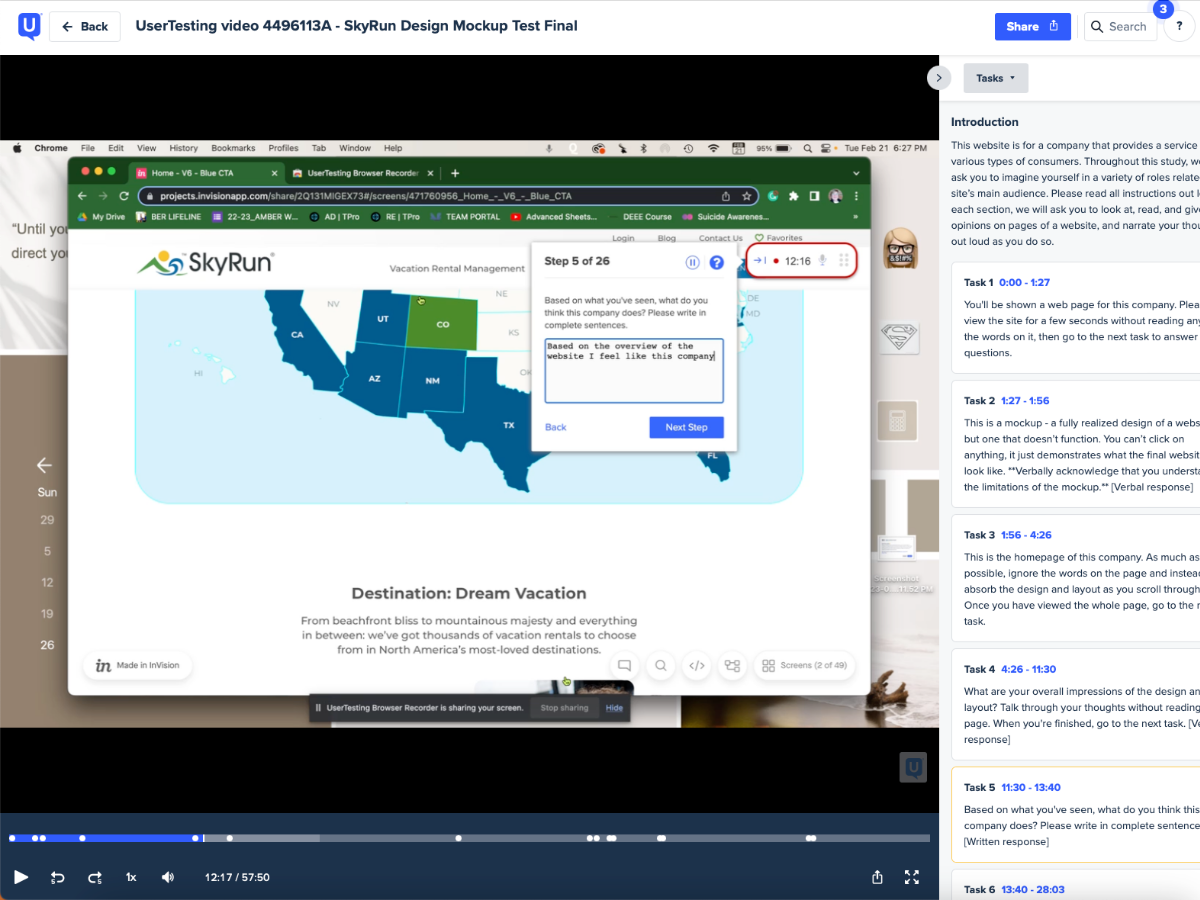The image size is (1200, 900).
Task: Click the Step 5 of 26 pause icon
Action: (692, 262)
